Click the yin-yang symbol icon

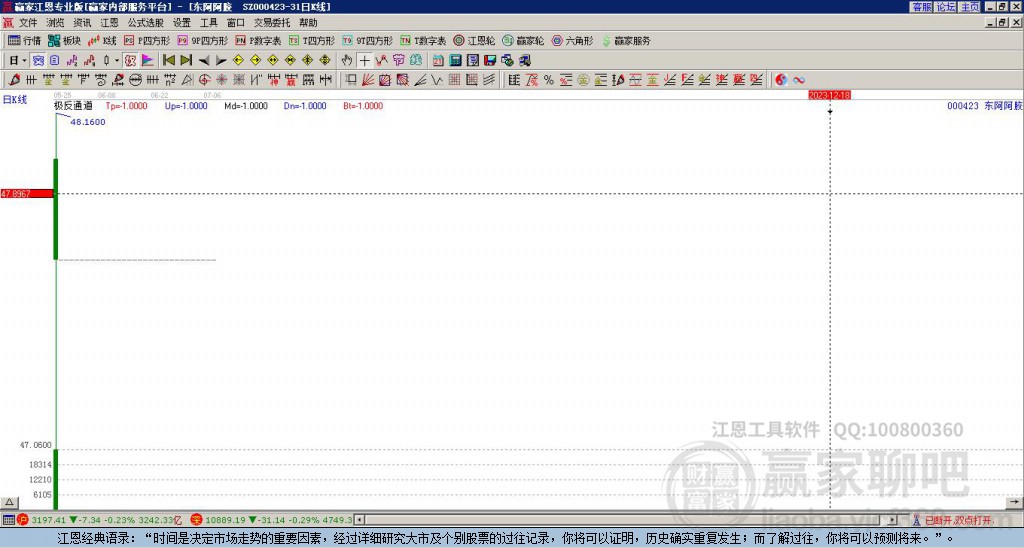click(x=781, y=80)
